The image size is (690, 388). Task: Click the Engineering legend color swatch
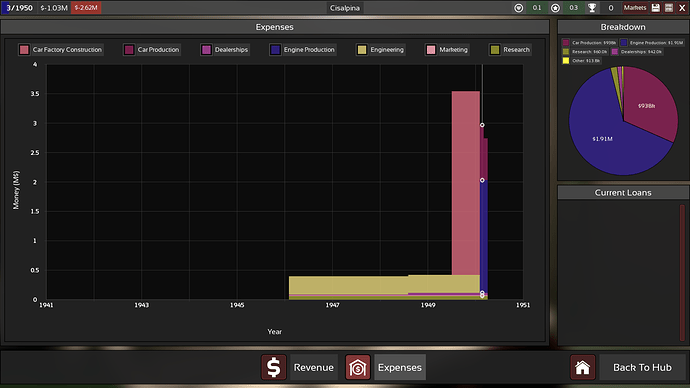(362, 50)
